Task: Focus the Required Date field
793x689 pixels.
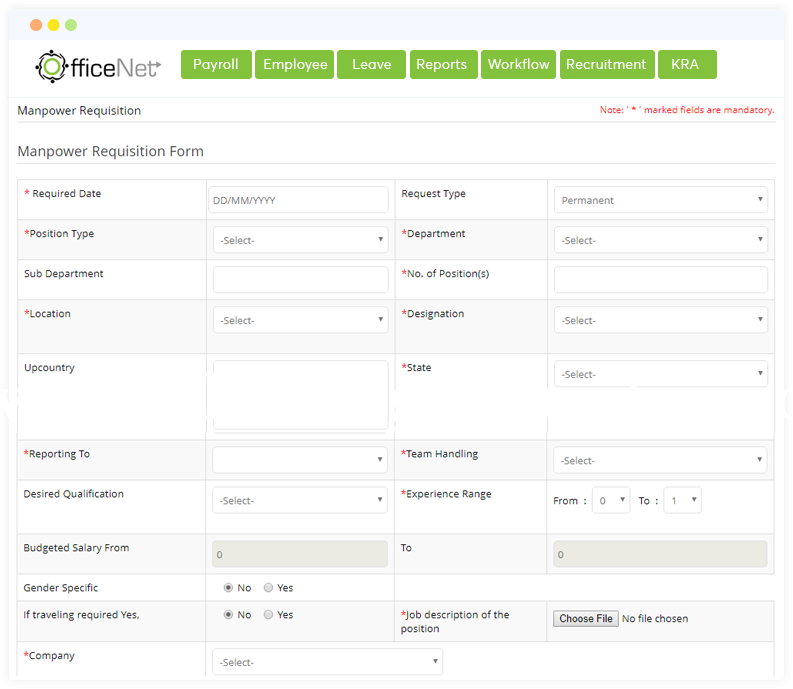Action: [298, 200]
